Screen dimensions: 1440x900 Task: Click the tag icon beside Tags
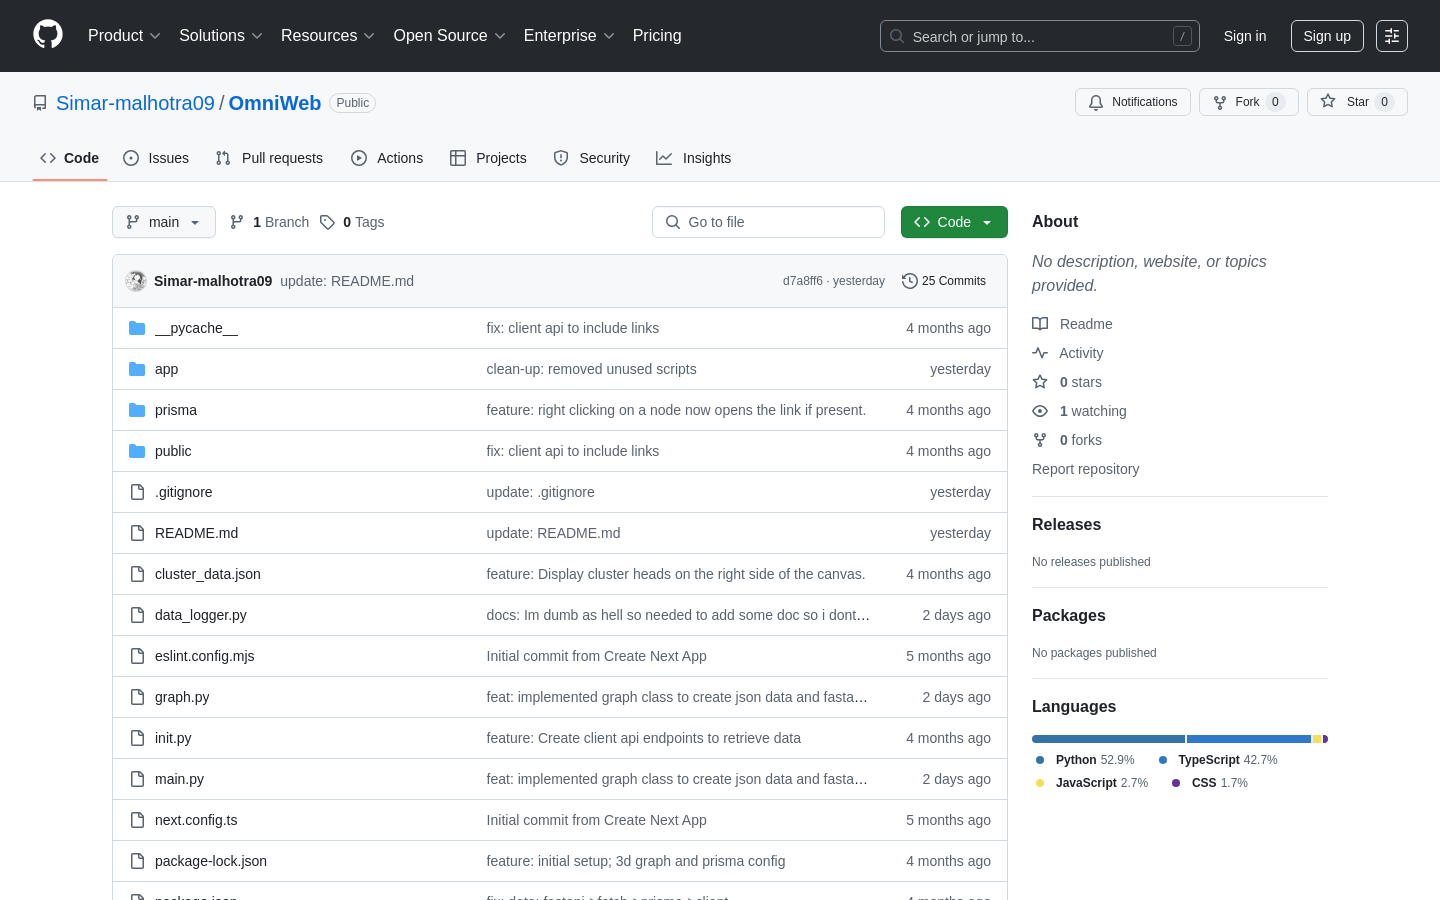[x=327, y=222]
